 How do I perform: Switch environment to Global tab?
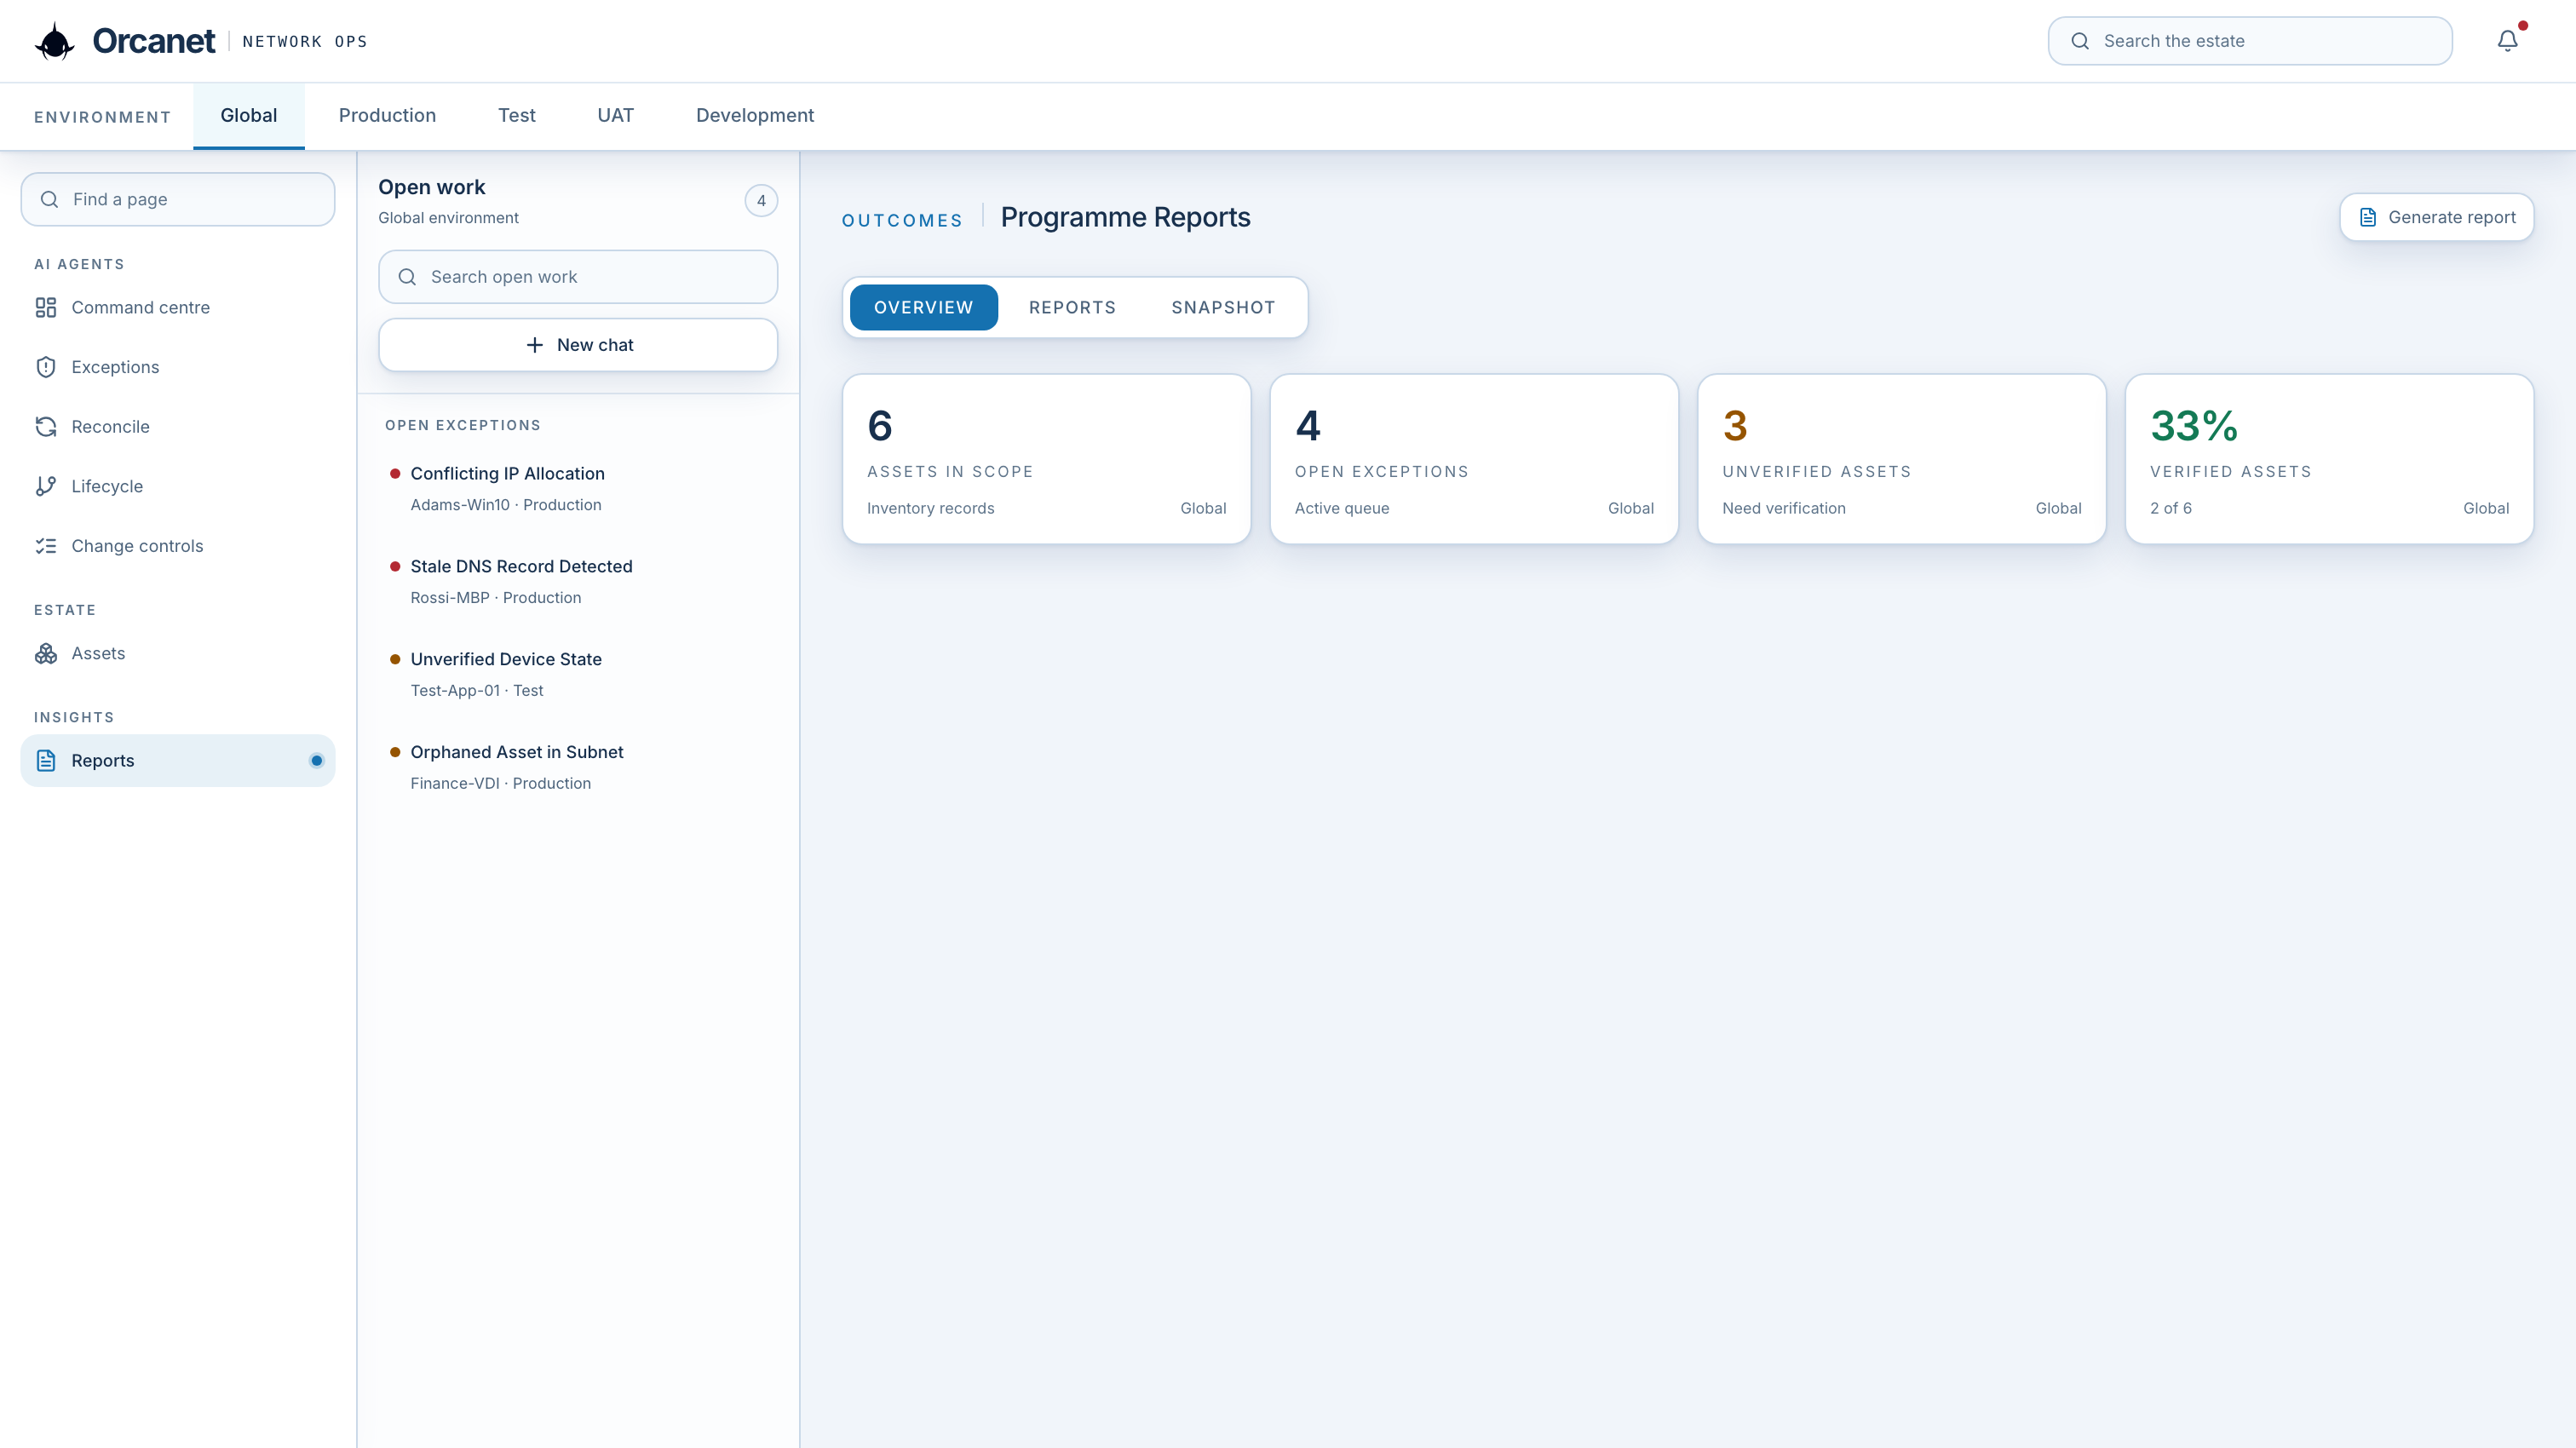pos(249,116)
